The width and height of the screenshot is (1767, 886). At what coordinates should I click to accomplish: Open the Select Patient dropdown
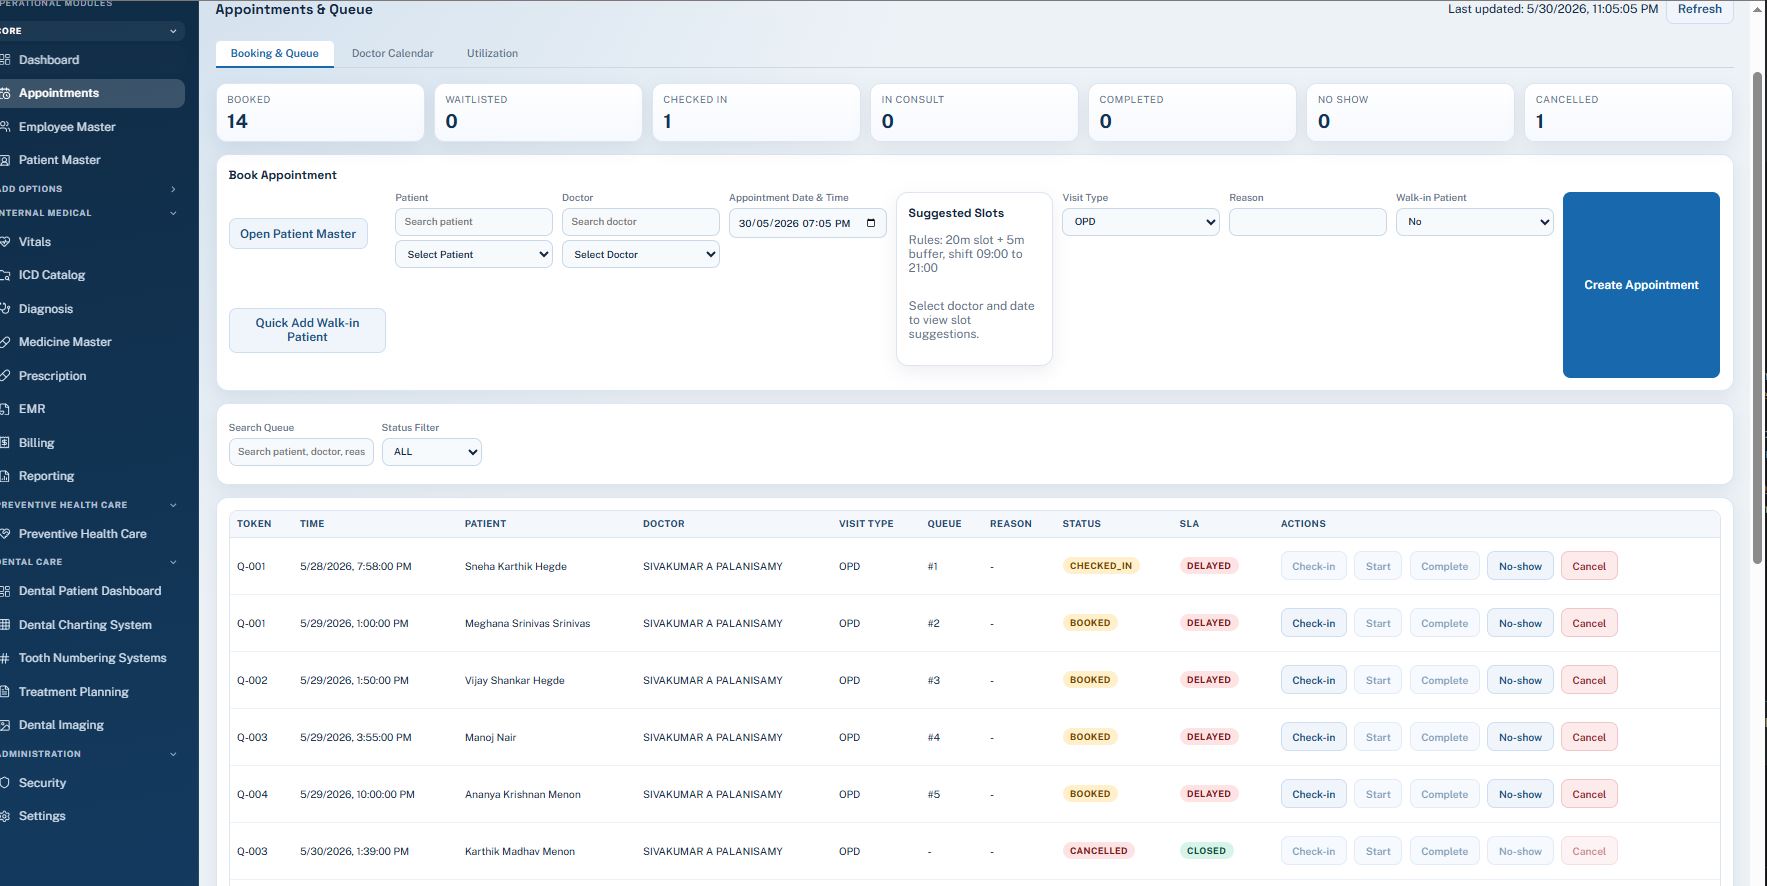pyautogui.click(x=474, y=255)
